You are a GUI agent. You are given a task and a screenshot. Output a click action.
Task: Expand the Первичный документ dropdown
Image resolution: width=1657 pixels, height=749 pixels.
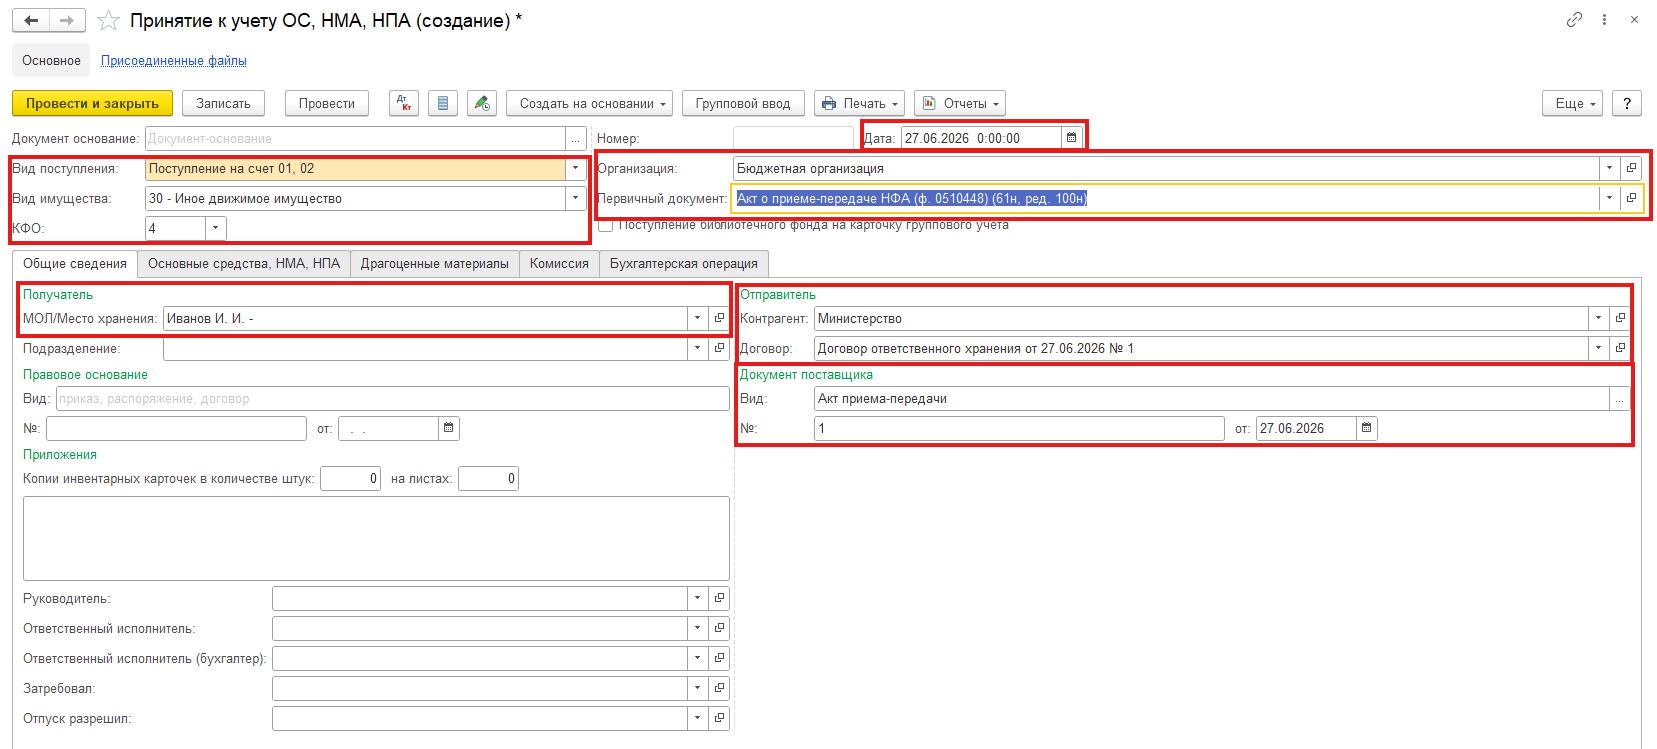pos(1609,198)
